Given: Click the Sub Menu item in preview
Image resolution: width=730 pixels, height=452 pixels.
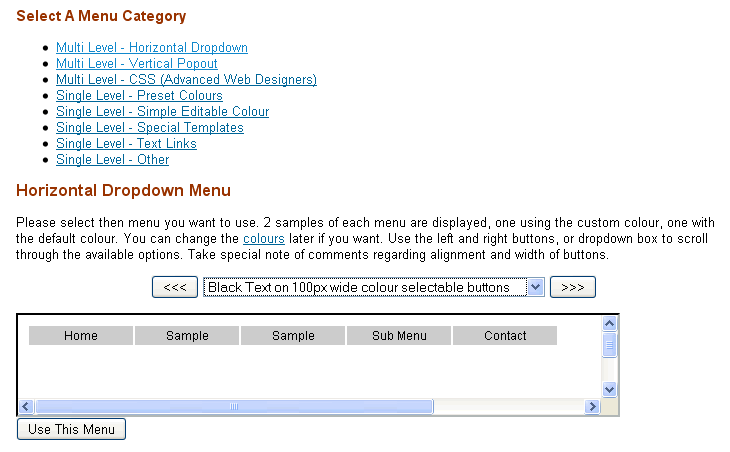Looking at the screenshot, I should click(399, 336).
